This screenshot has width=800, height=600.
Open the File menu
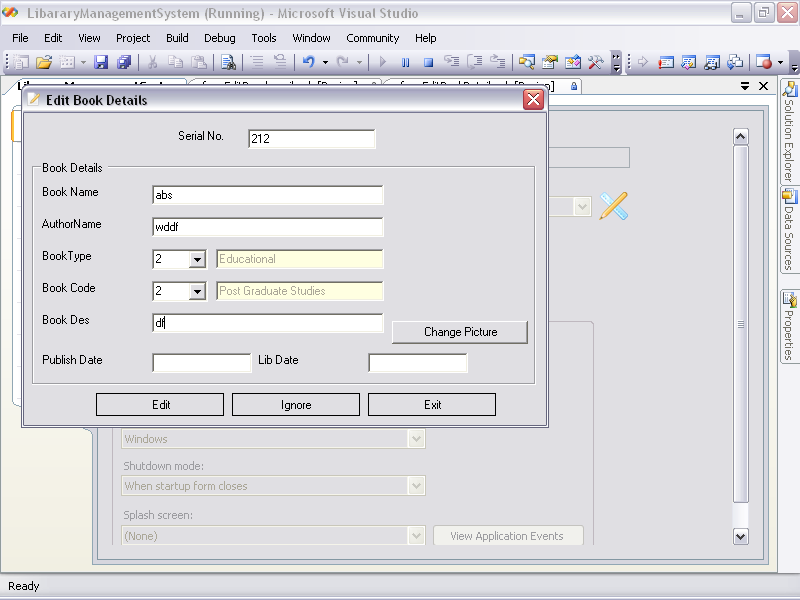click(x=20, y=38)
